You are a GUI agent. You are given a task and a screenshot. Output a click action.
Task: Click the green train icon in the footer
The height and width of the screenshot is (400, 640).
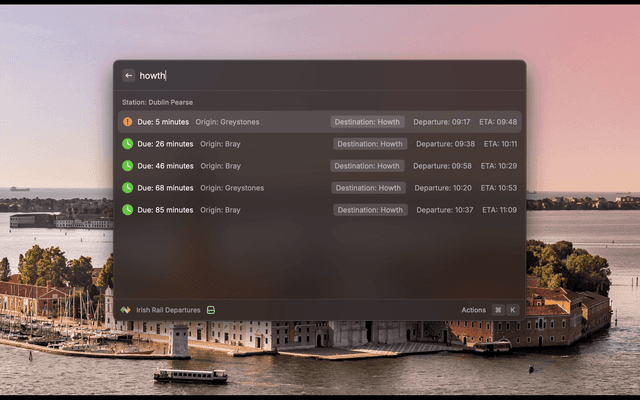(211, 310)
